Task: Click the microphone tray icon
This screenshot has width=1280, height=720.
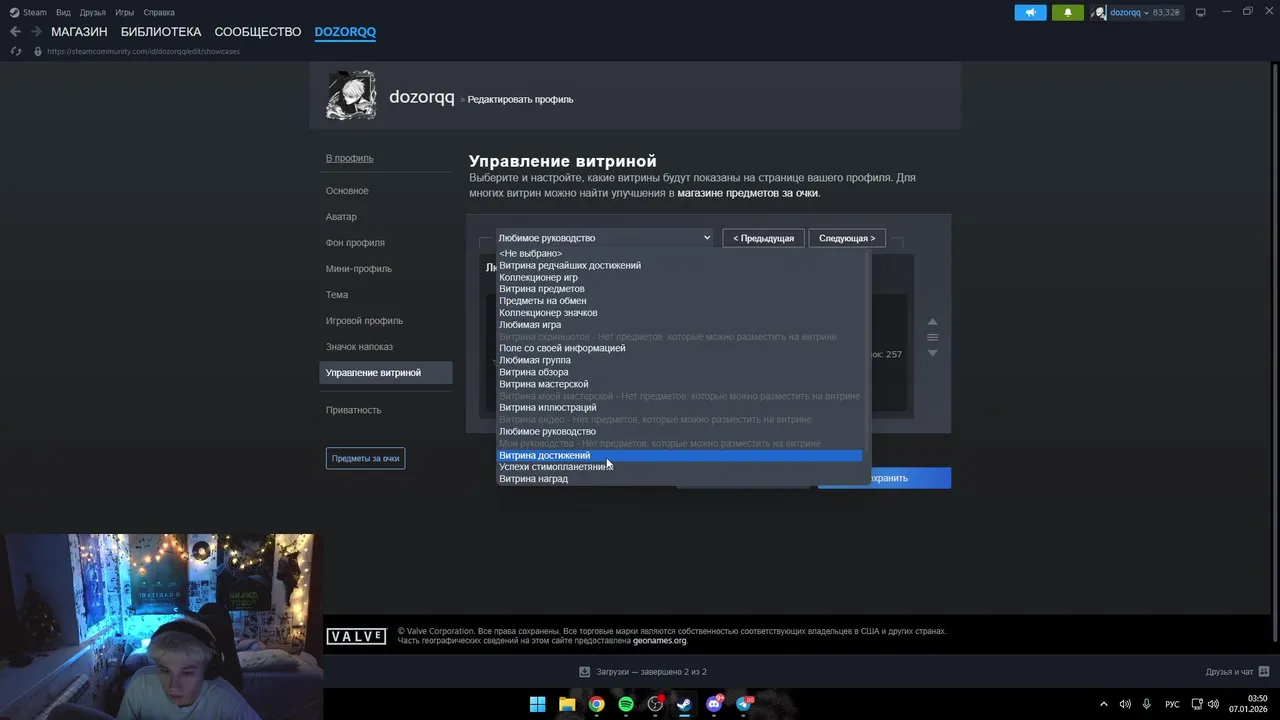Action: 1147,704
